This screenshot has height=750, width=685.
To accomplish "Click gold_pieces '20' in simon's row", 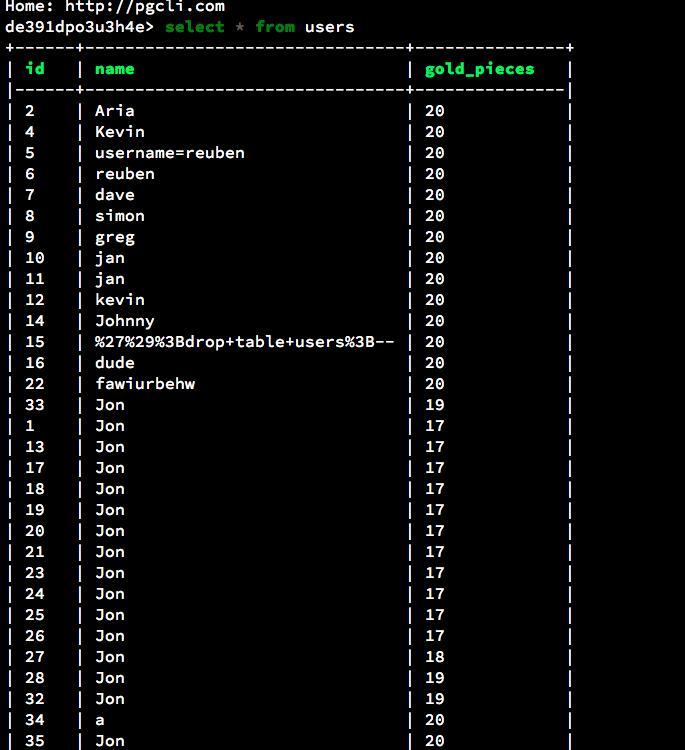I will [x=435, y=216].
